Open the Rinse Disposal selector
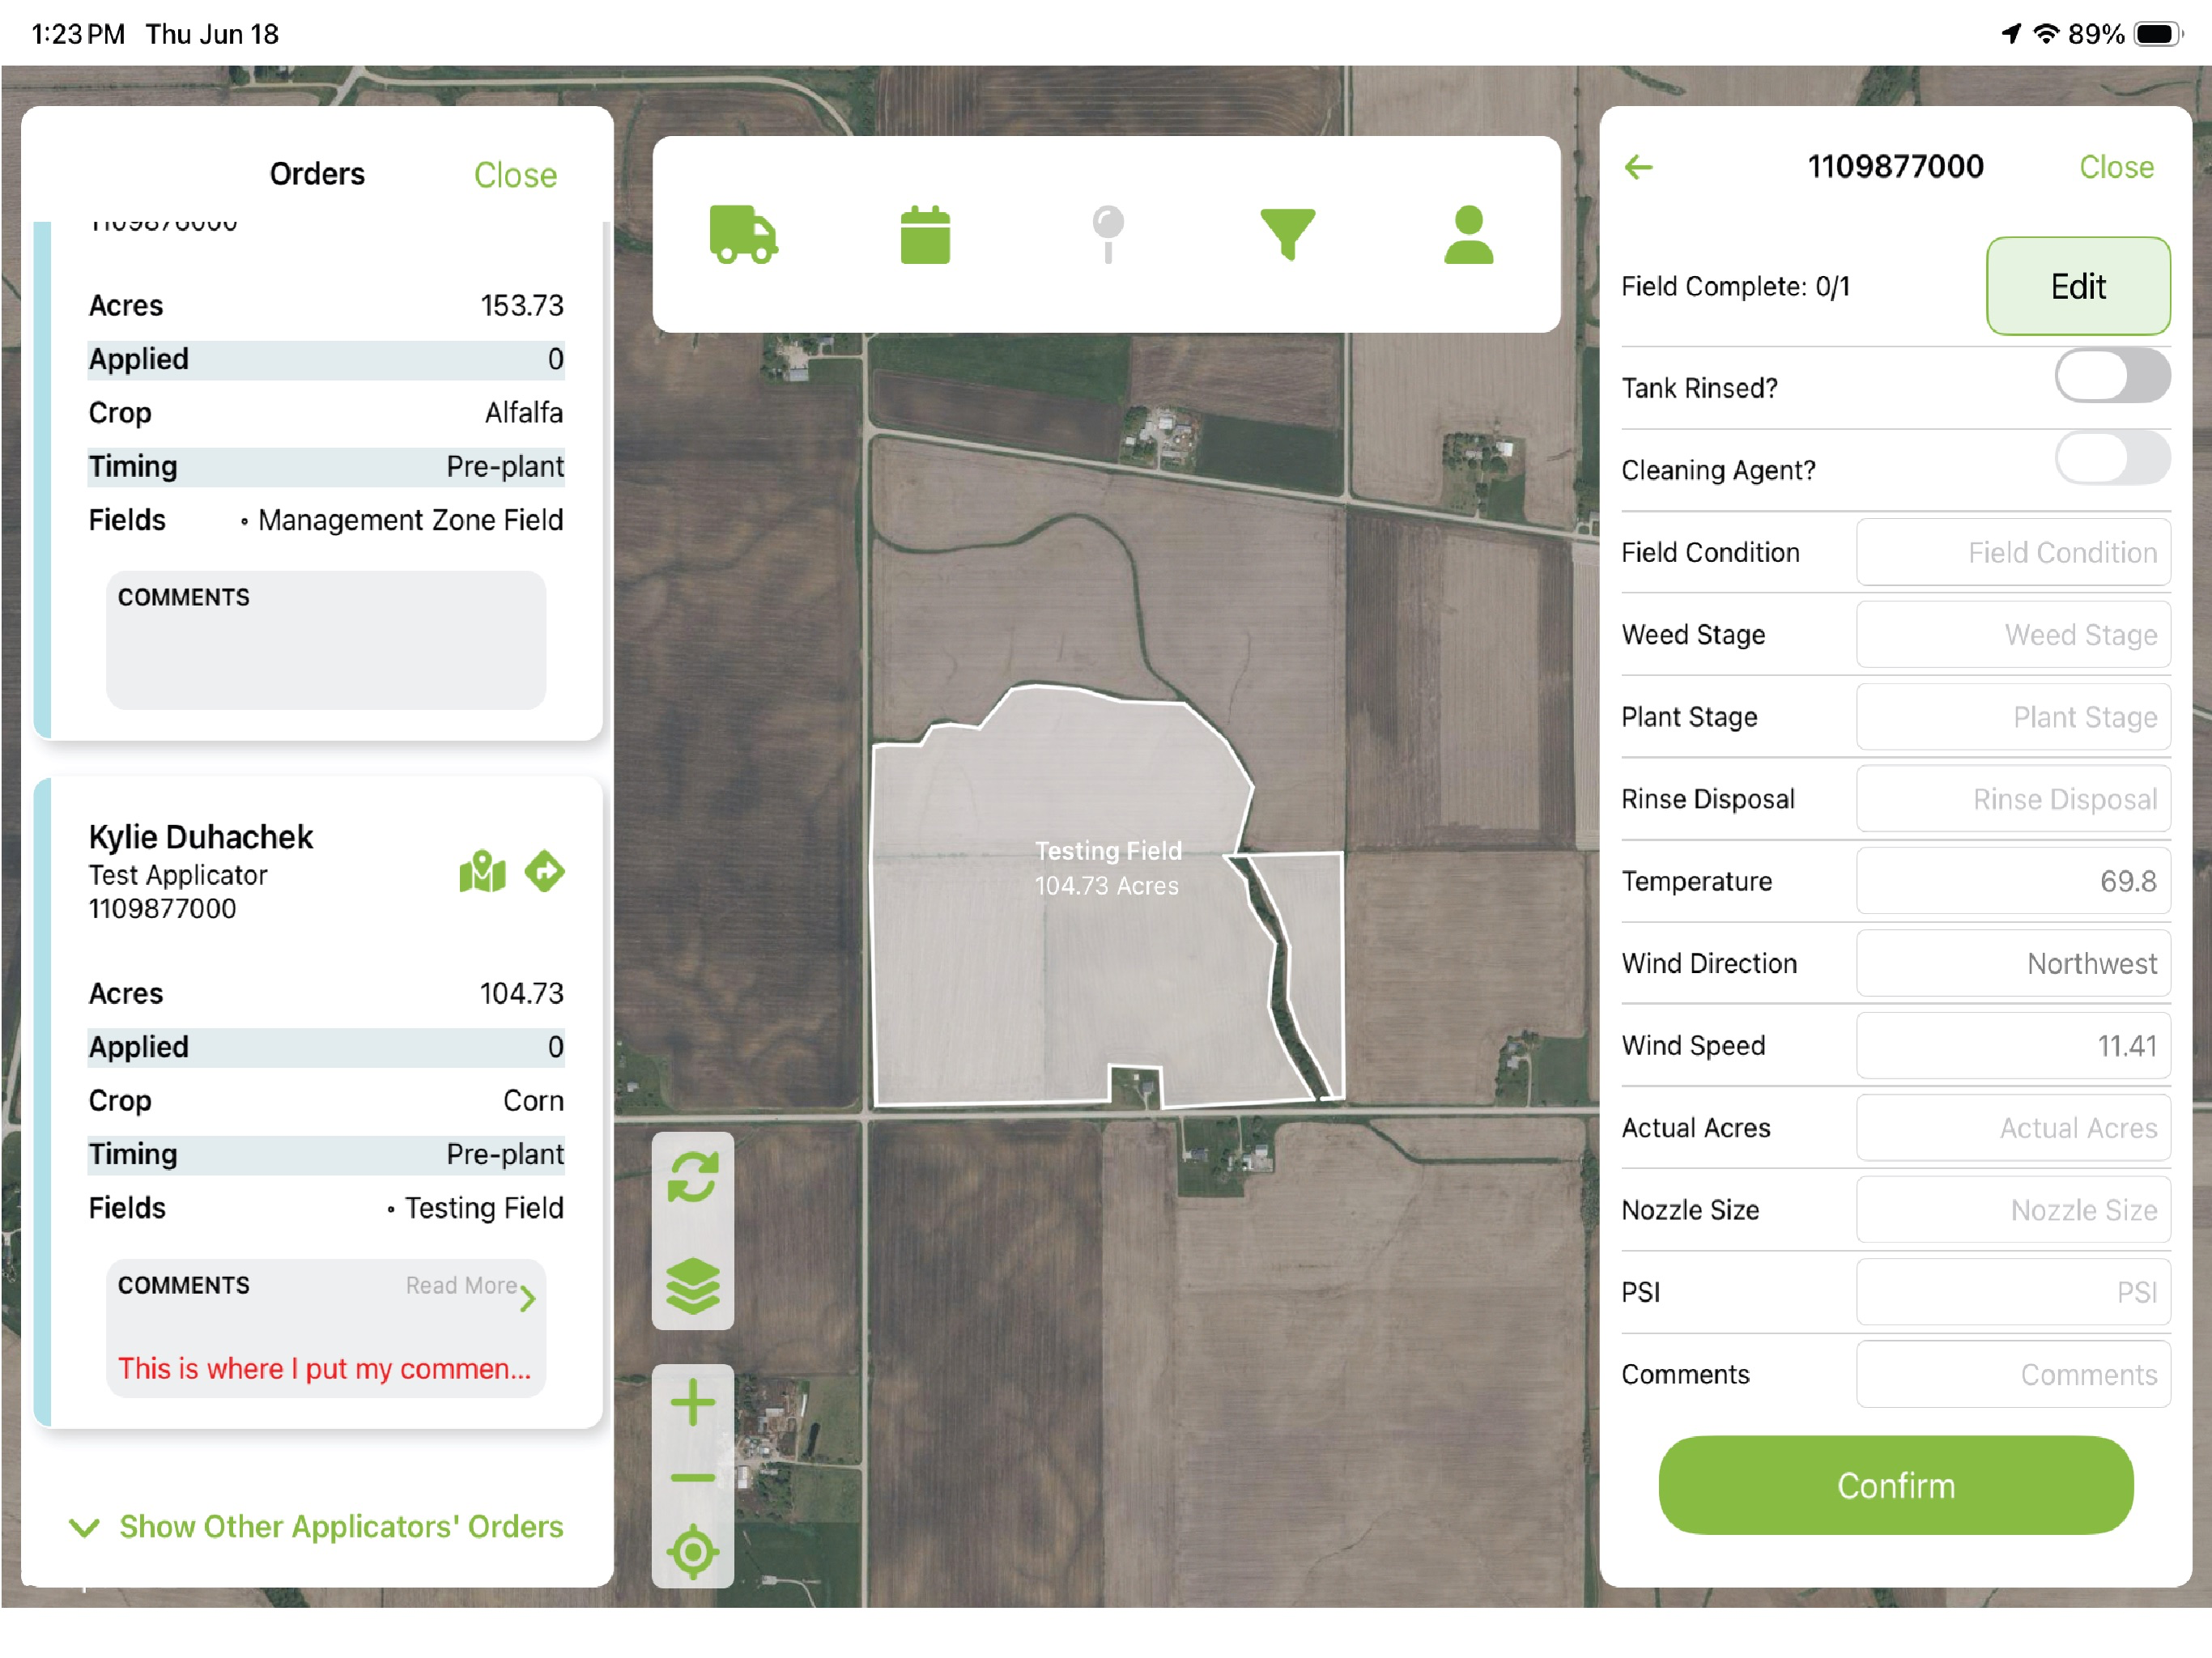Screen dimensions: 2212x1658 2013,799
